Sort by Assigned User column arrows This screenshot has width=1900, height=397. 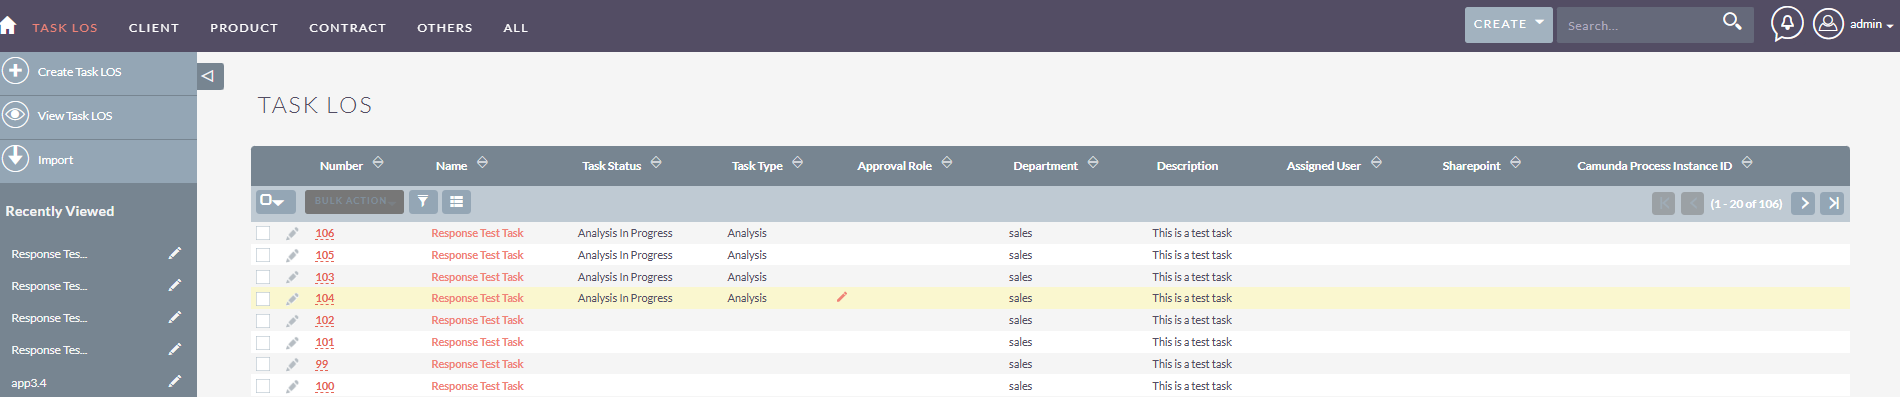pyautogui.click(x=1376, y=162)
